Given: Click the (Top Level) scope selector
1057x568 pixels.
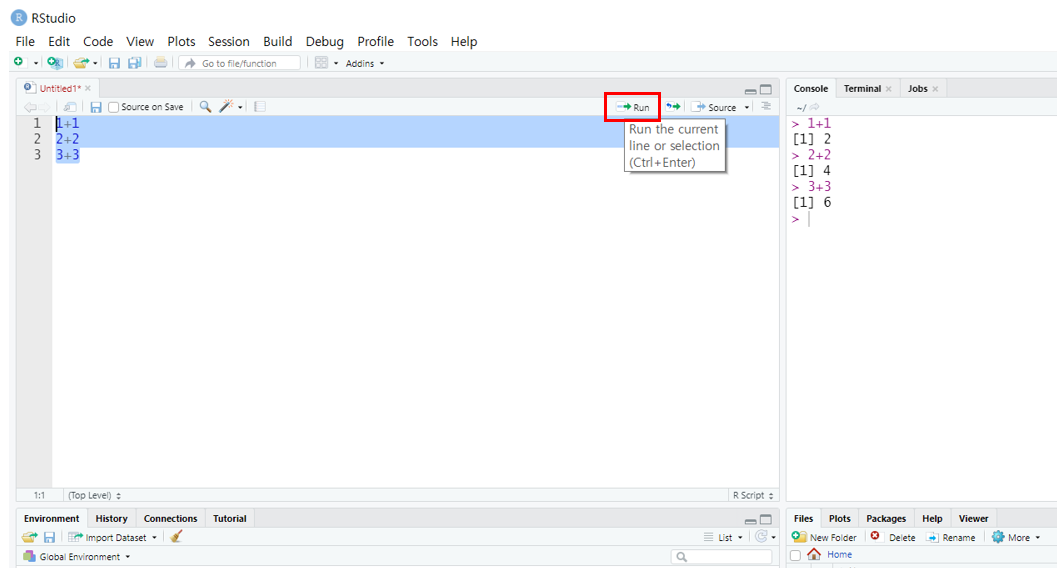Looking at the screenshot, I should pyautogui.click(x=94, y=495).
